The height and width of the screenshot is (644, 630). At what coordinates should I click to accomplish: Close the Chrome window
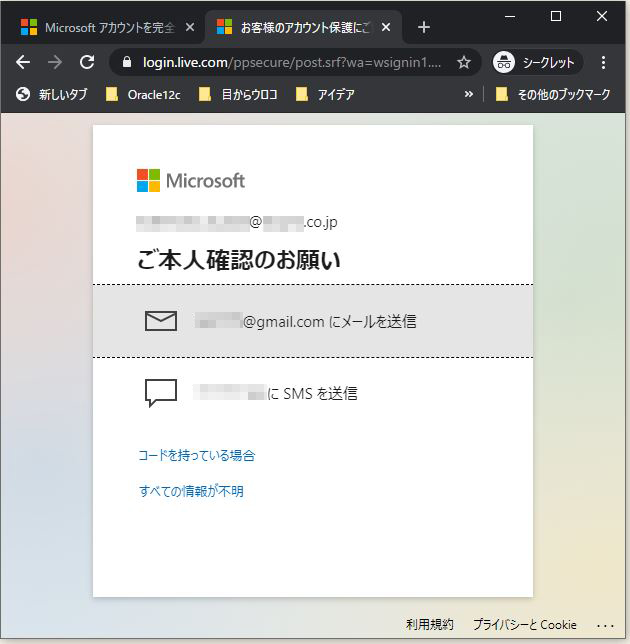coord(602,16)
